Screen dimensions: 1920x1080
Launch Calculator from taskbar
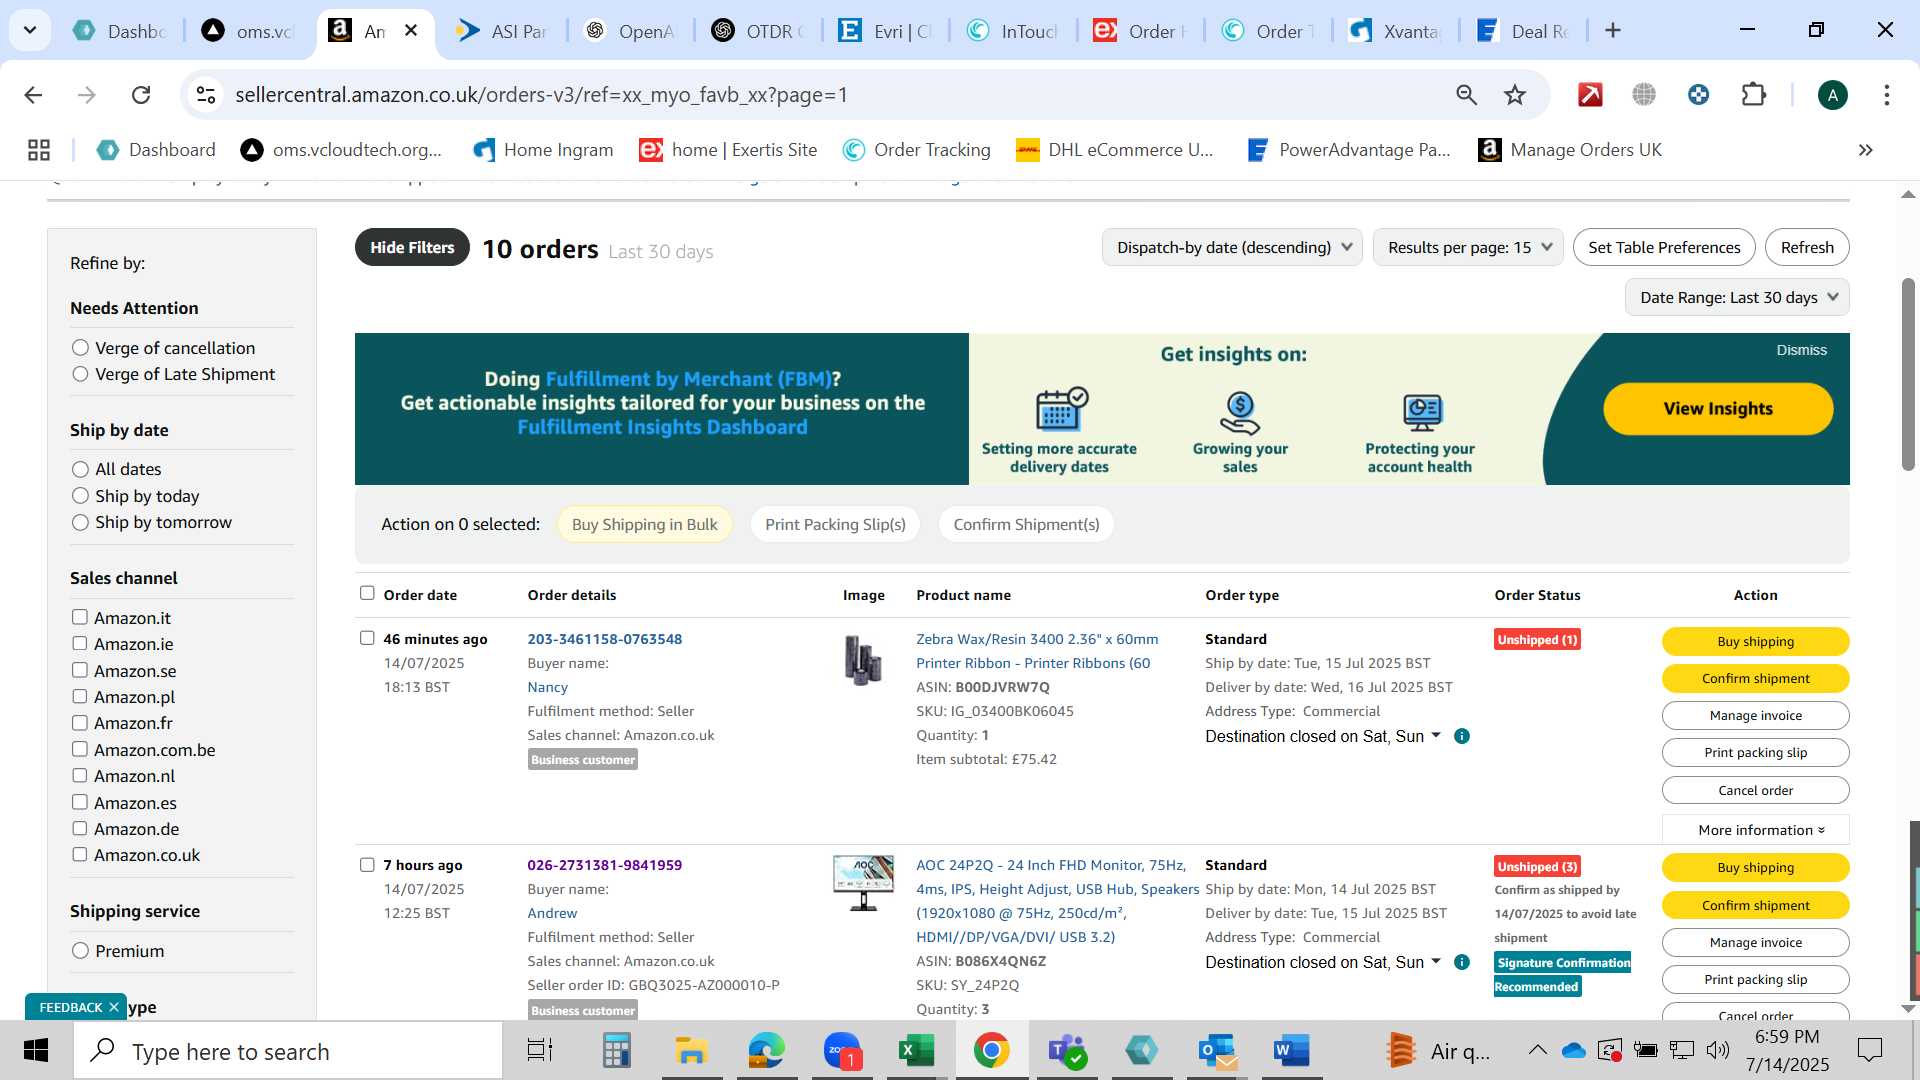pyautogui.click(x=616, y=1051)
